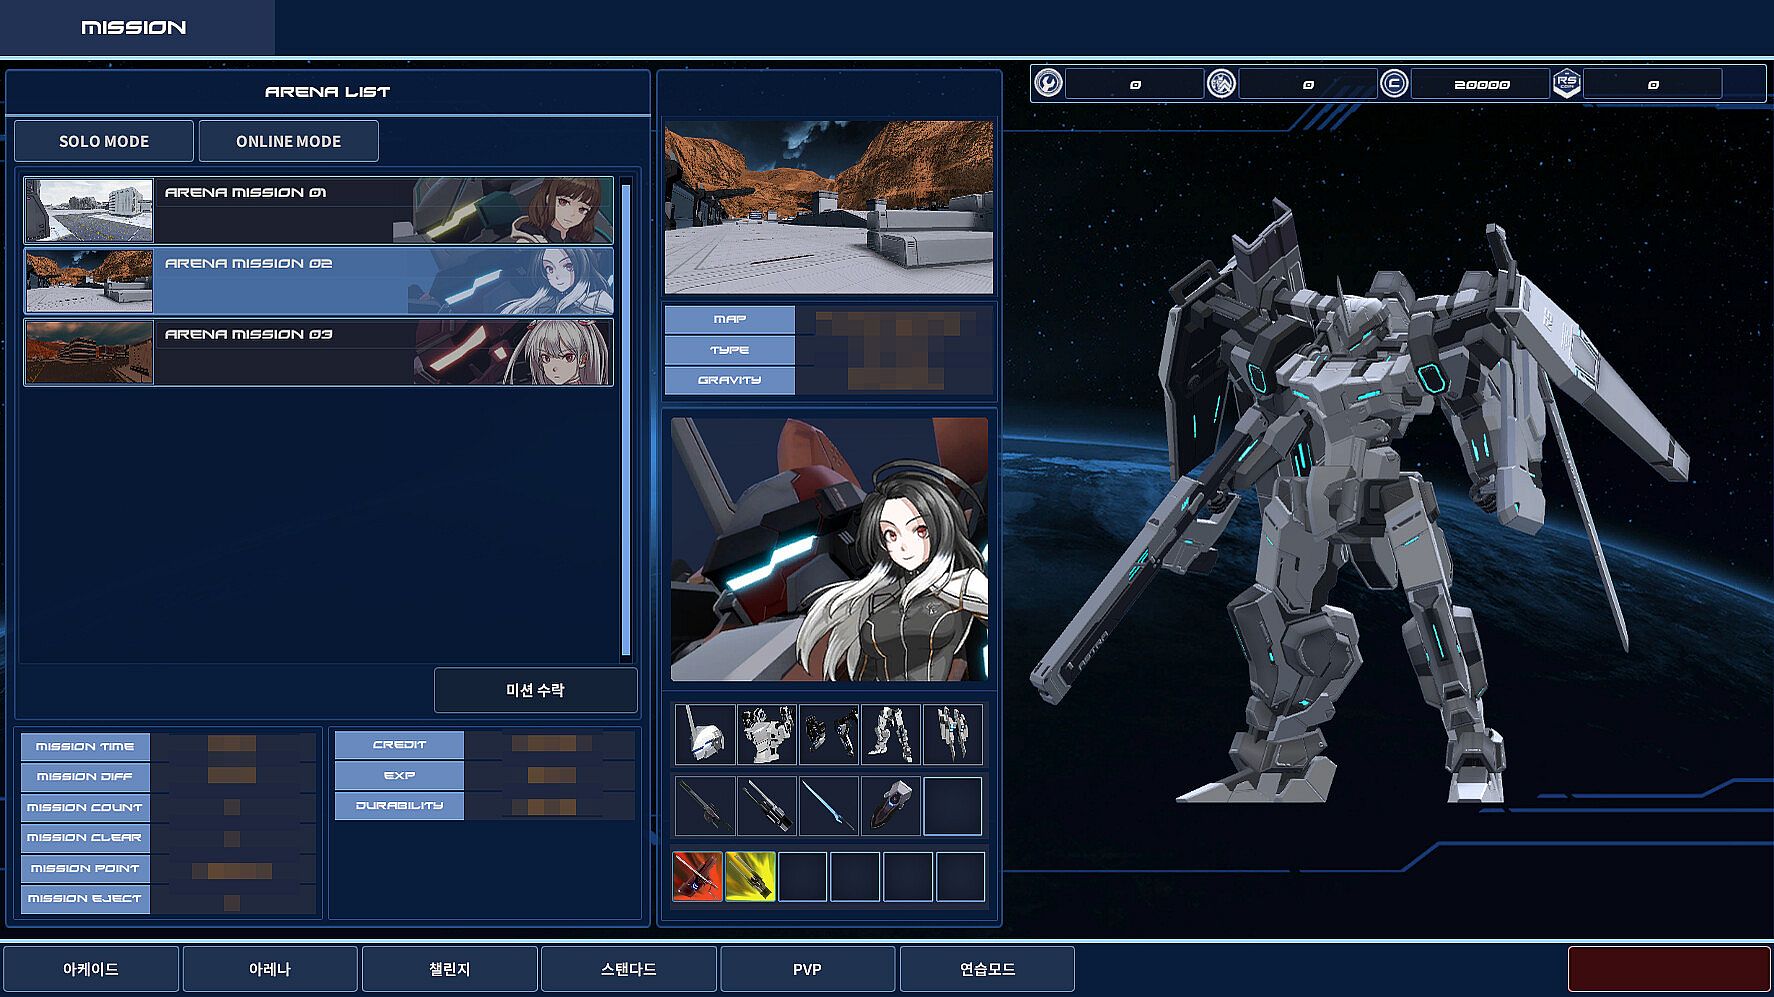Click the TYPE info label
This screenshot has height=997, width=1774.
coord(730,350)
